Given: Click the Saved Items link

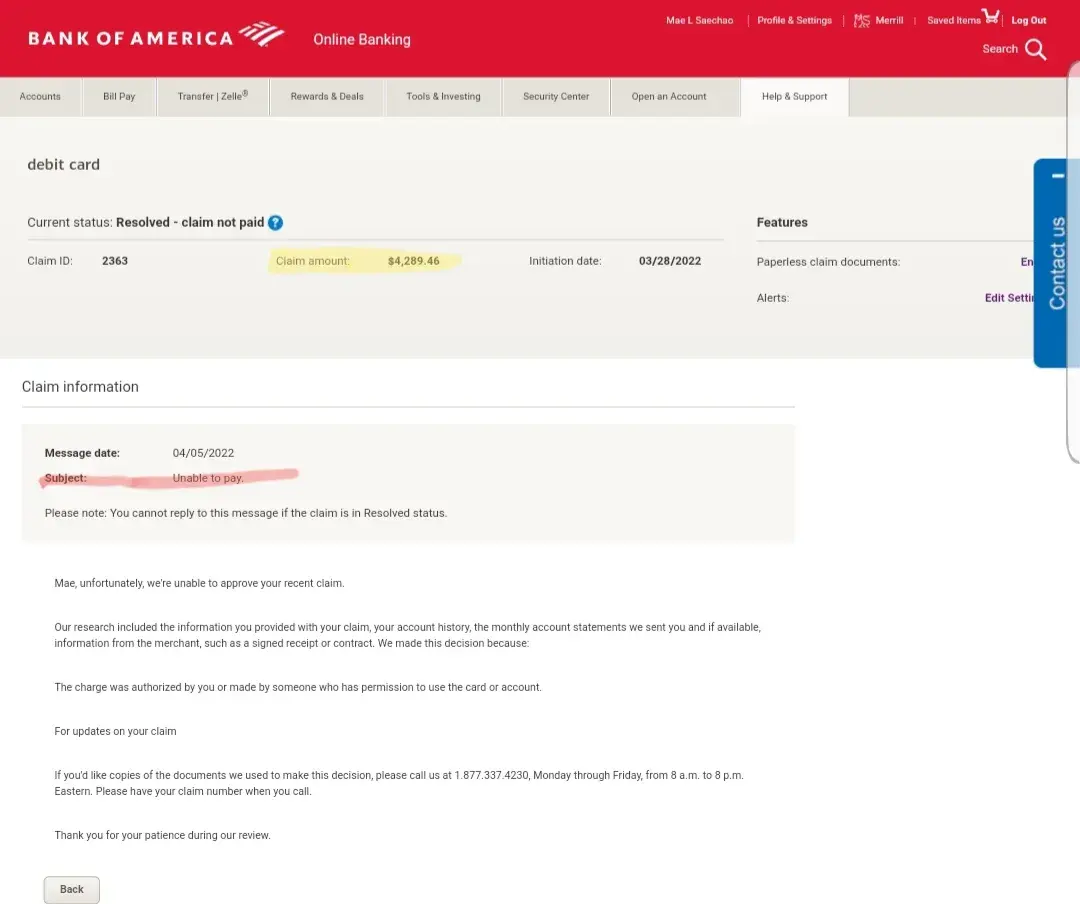Looking at the screenshot, I should point(953,21).
